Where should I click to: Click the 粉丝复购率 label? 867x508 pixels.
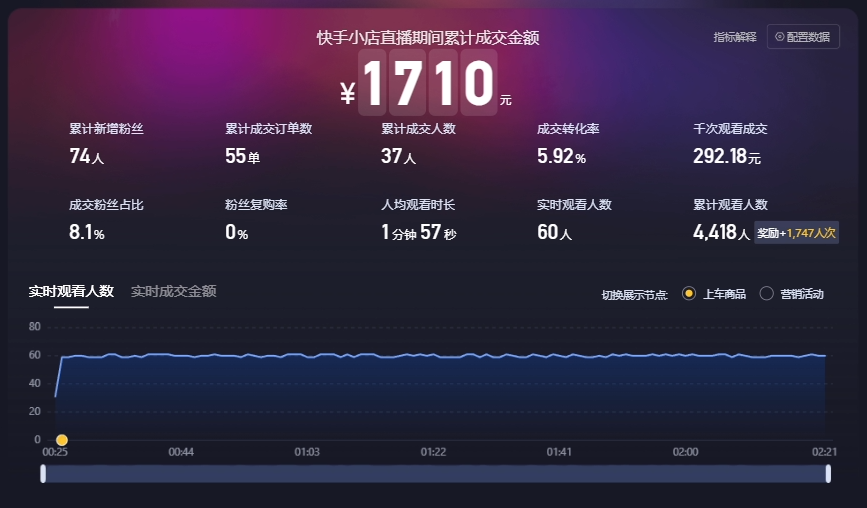point(256,205)
